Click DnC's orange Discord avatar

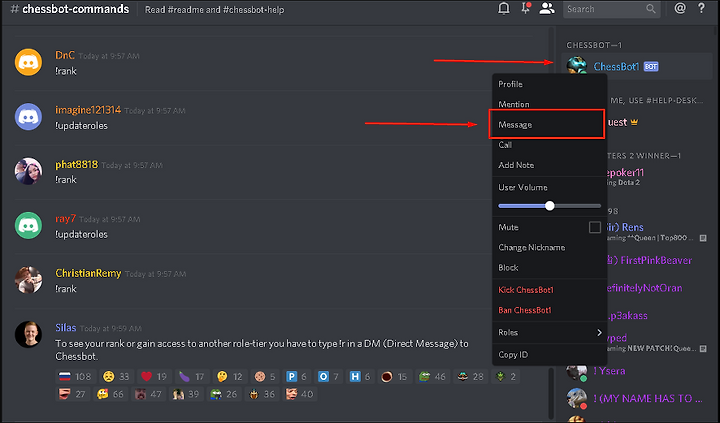coord(28,62)
